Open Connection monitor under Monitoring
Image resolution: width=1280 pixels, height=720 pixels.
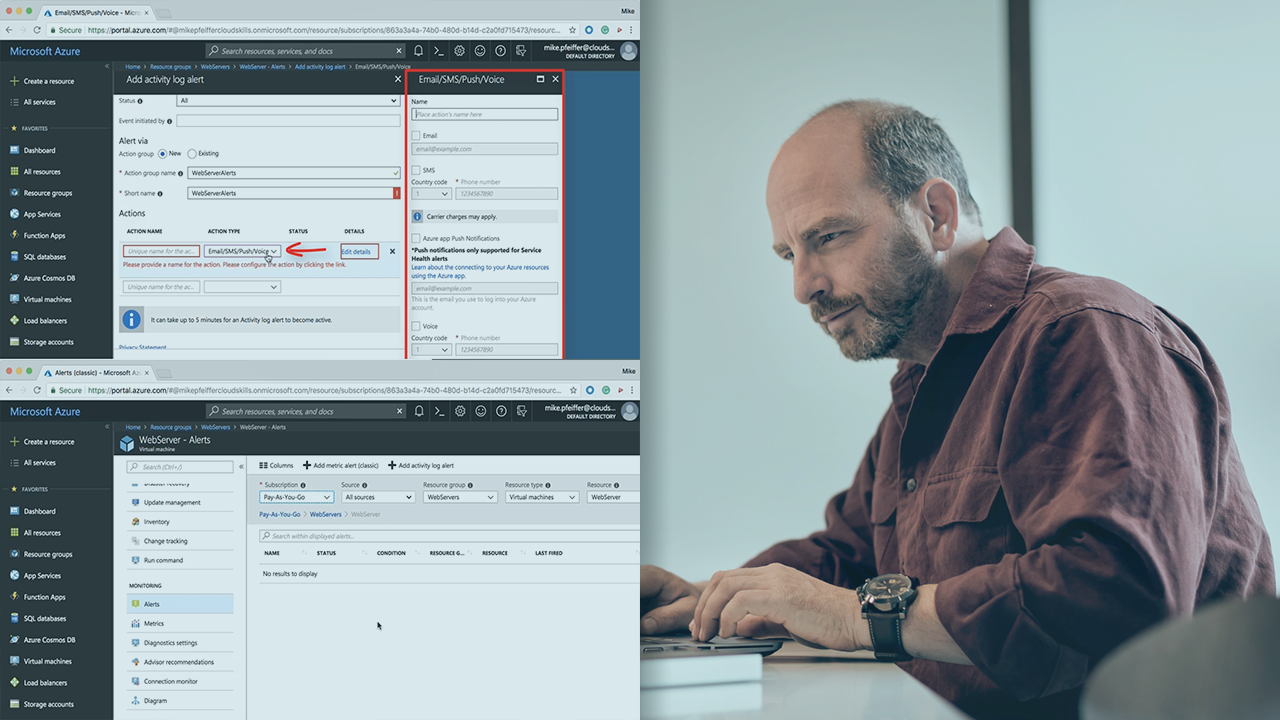tap(170, 681)
